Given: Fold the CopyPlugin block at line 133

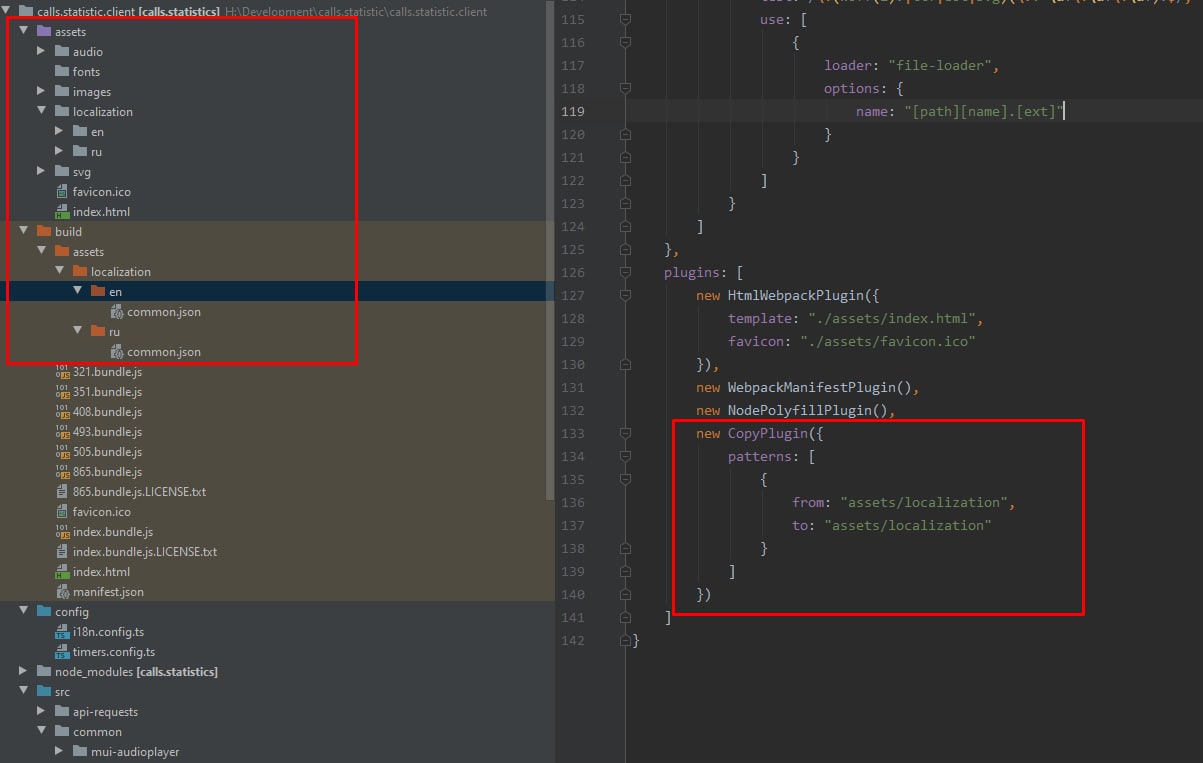Looking at the screenshot, I should tap(625, 433).
